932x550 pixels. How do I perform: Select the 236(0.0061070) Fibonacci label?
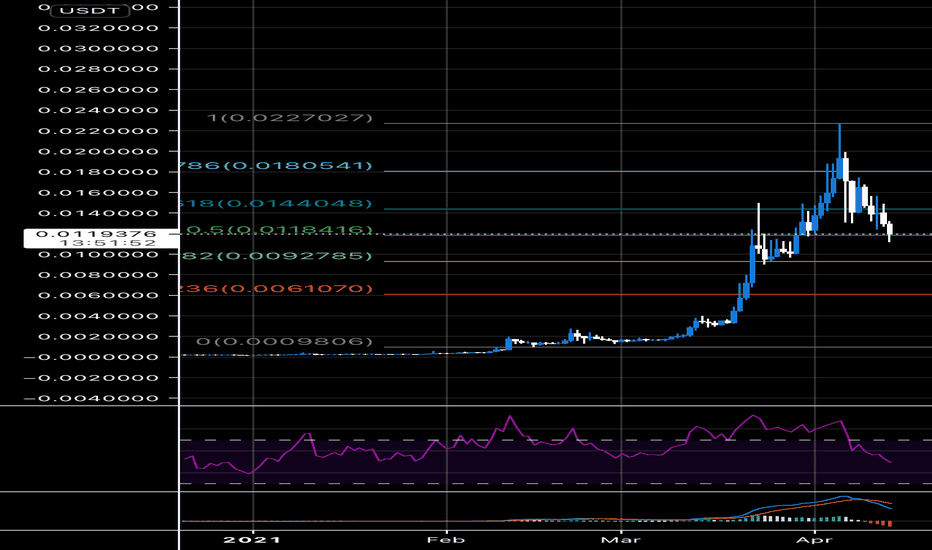coord(276,288)
